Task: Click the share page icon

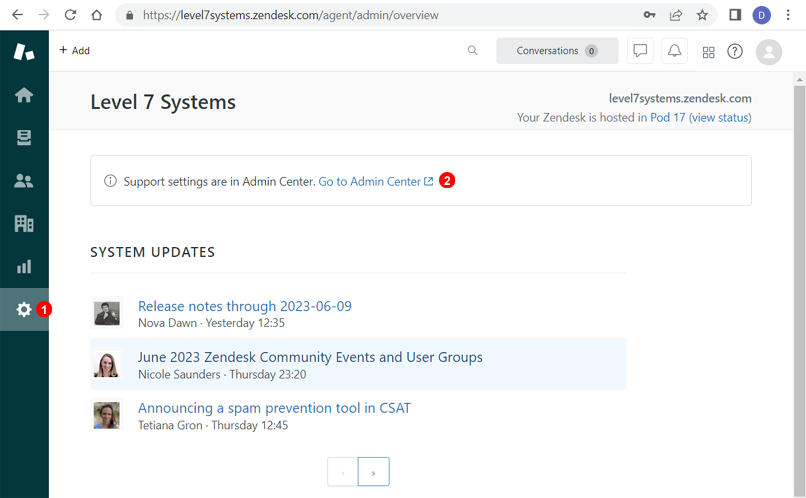Action: (676, 15)
